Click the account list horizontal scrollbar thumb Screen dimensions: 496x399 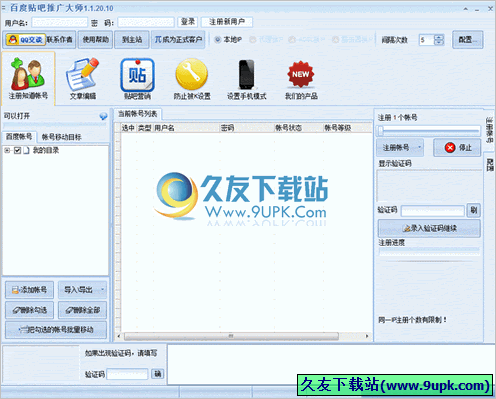click(x=231, y=336)
